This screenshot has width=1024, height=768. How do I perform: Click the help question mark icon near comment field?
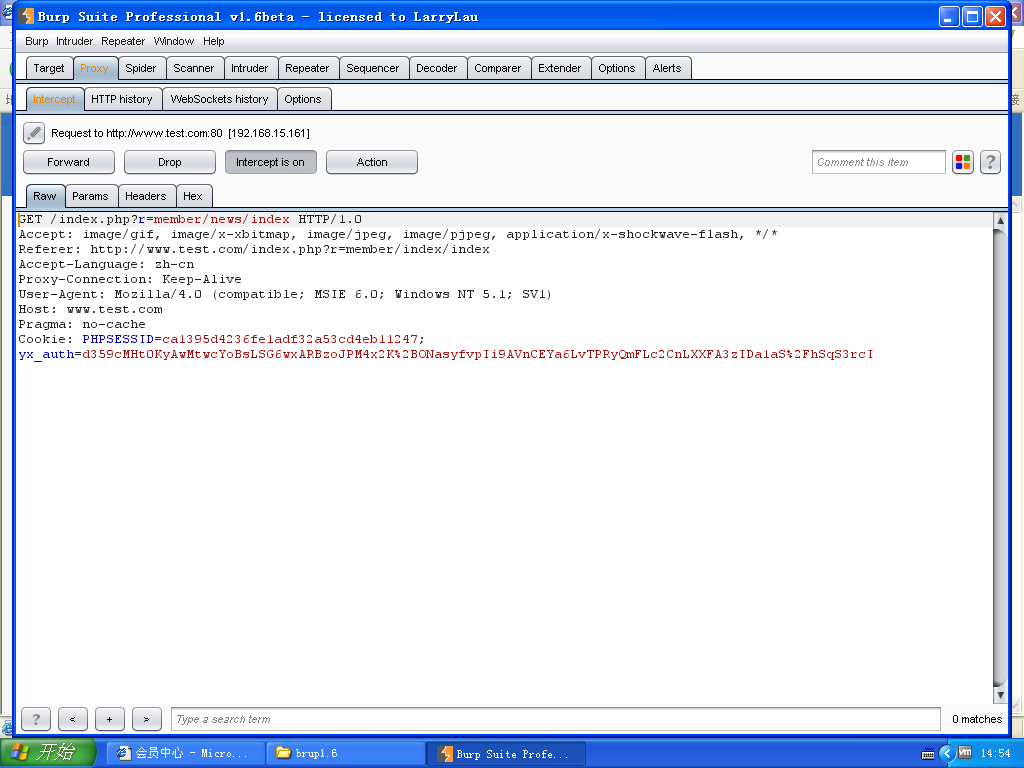pos(990,162)
